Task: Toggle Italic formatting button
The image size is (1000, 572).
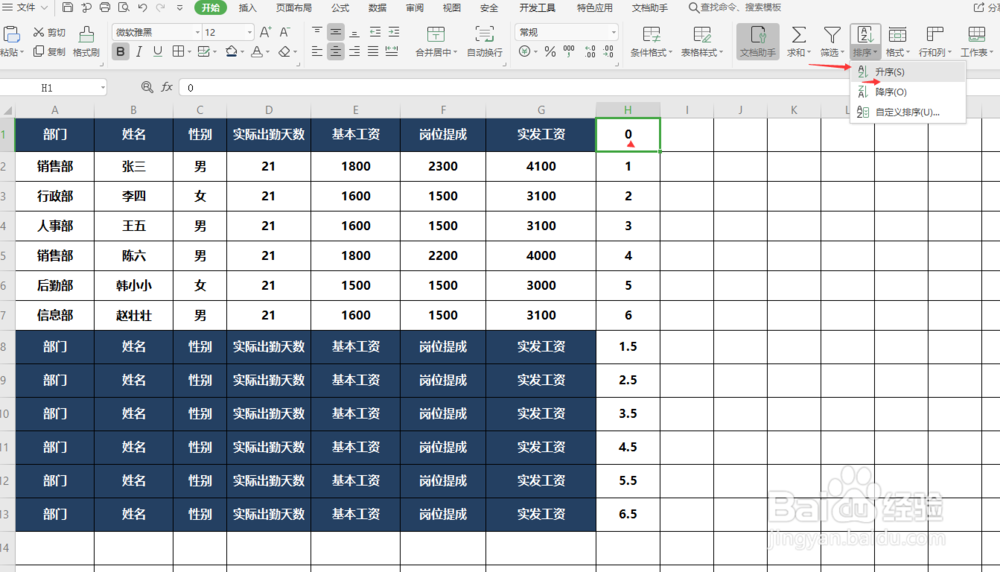Action: pos(138,52)
